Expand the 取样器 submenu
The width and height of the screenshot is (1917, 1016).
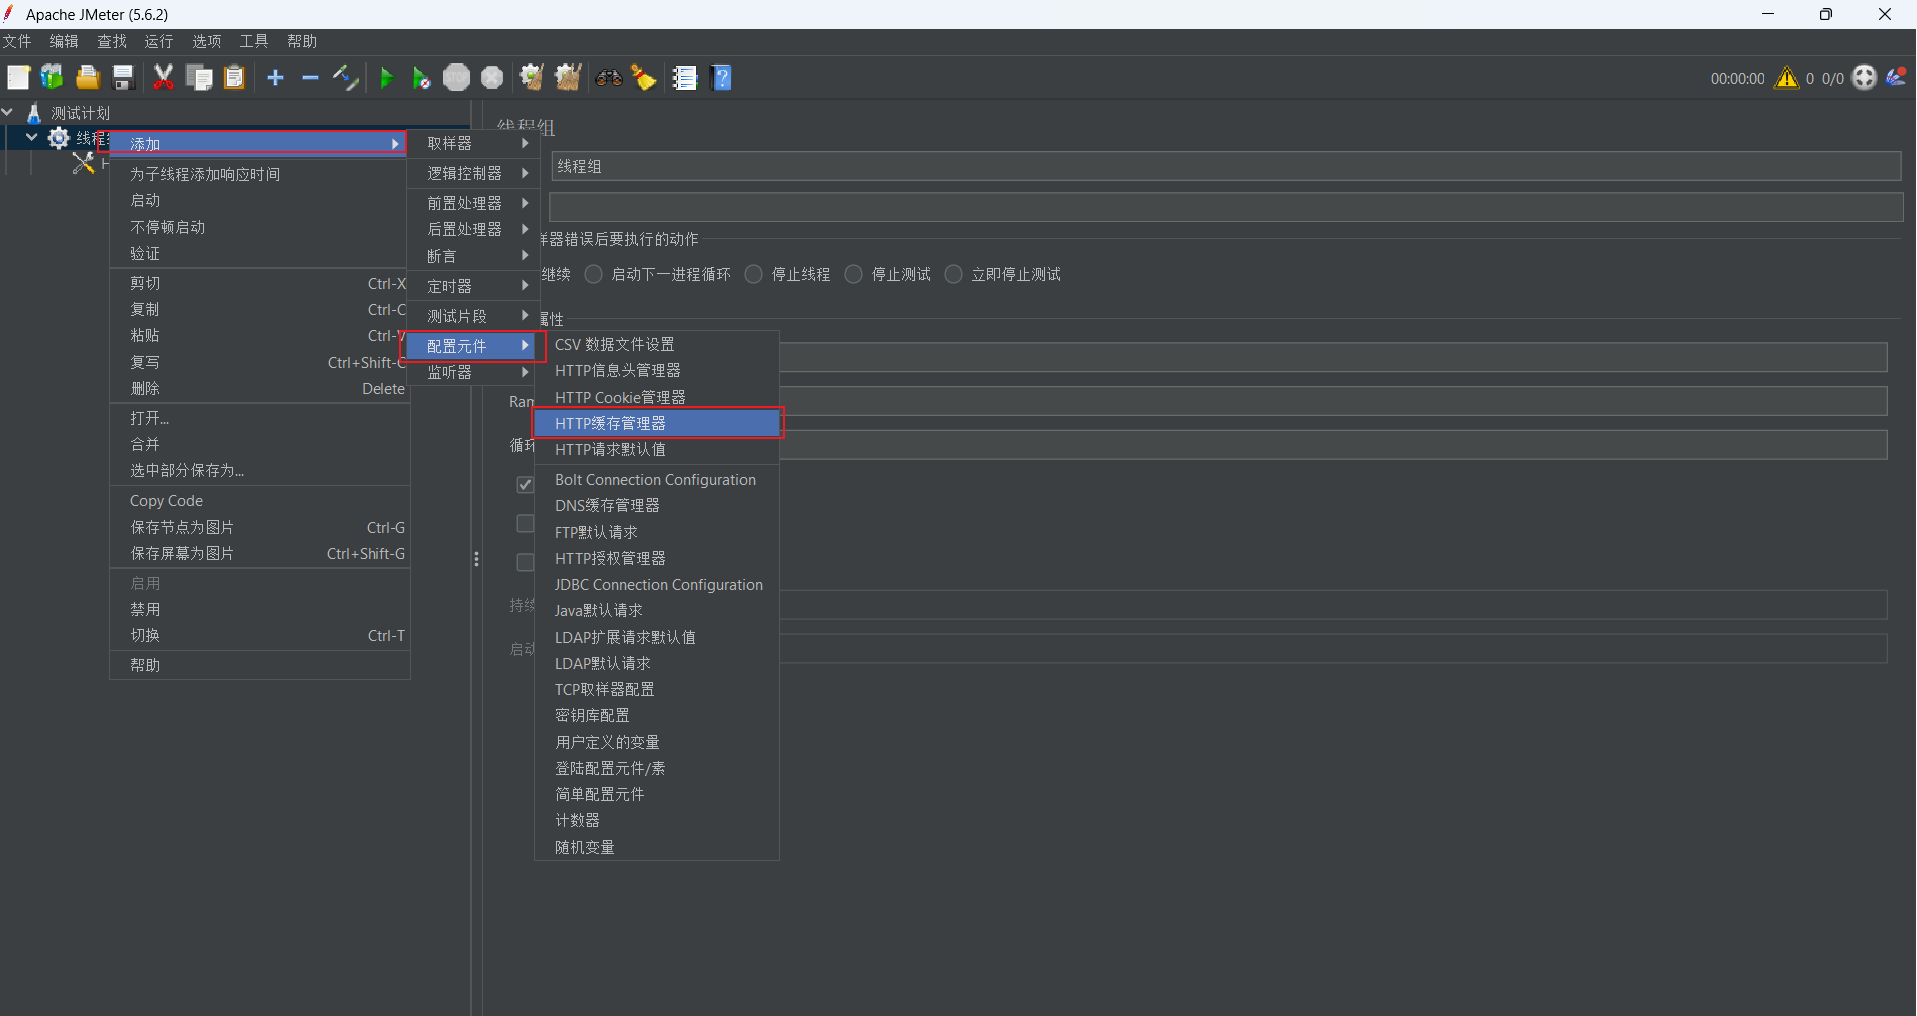(x=473, y=144)
